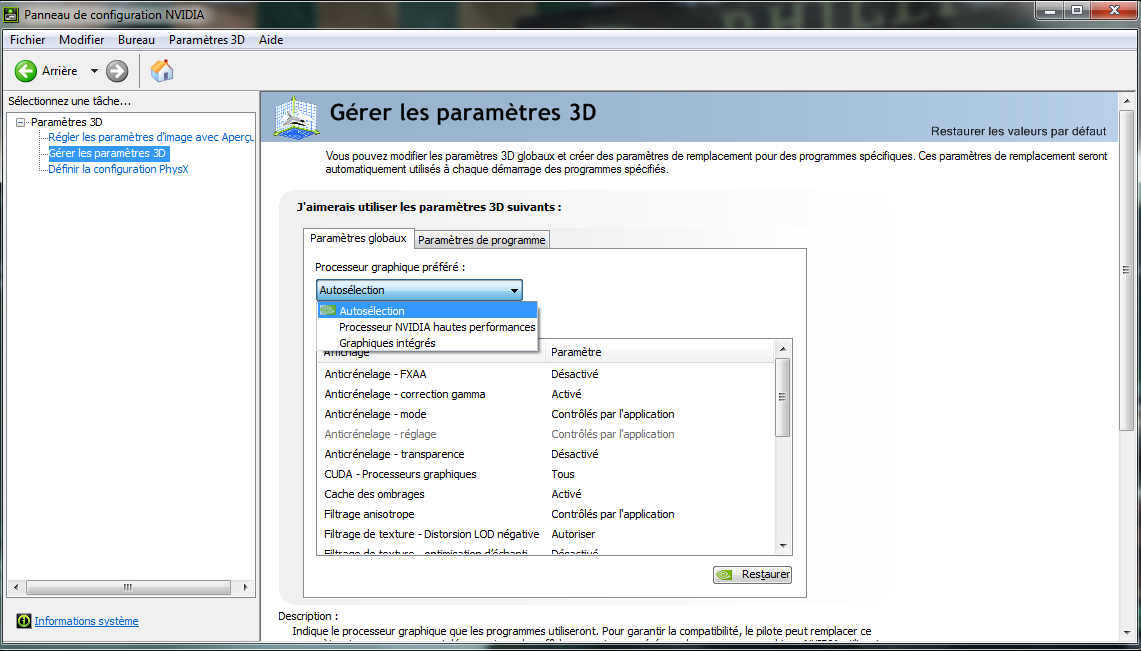Open the Home icon in toolbar
Viewport: 1141px width, 651px height.
click(x=162, y=71)
